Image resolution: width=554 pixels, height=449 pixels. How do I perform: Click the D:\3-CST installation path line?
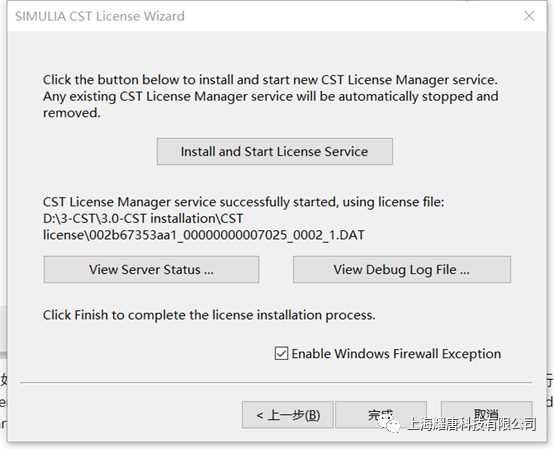tap(143, 218)
